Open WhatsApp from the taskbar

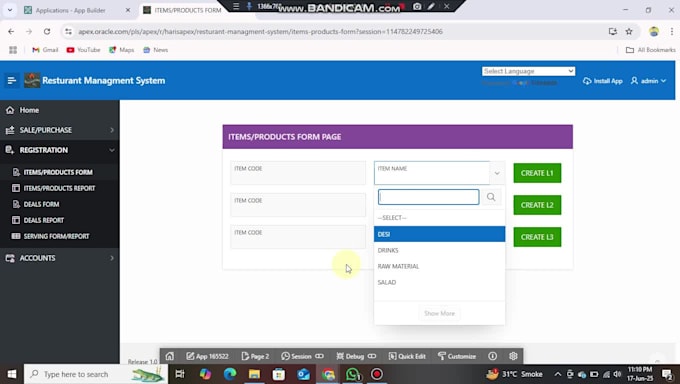point(353,374)
